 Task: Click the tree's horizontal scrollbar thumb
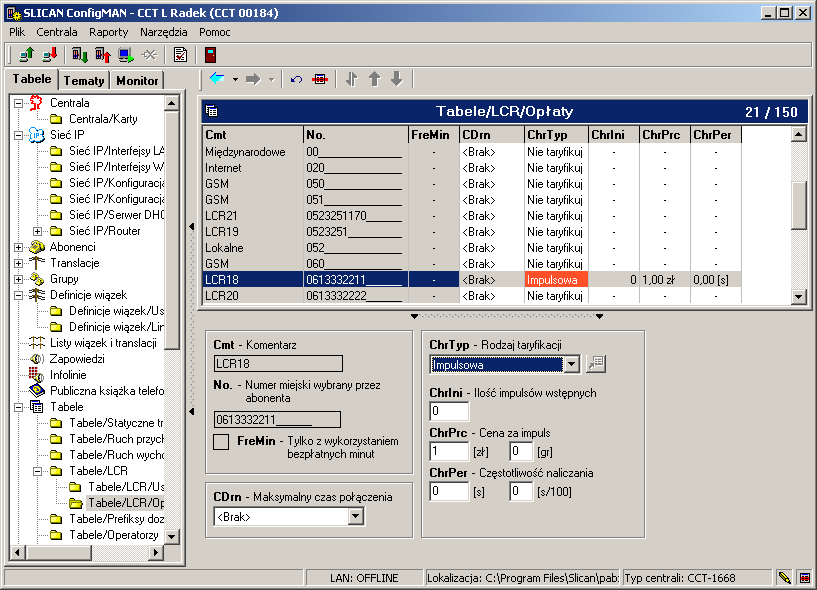click(x=58, y=551)
